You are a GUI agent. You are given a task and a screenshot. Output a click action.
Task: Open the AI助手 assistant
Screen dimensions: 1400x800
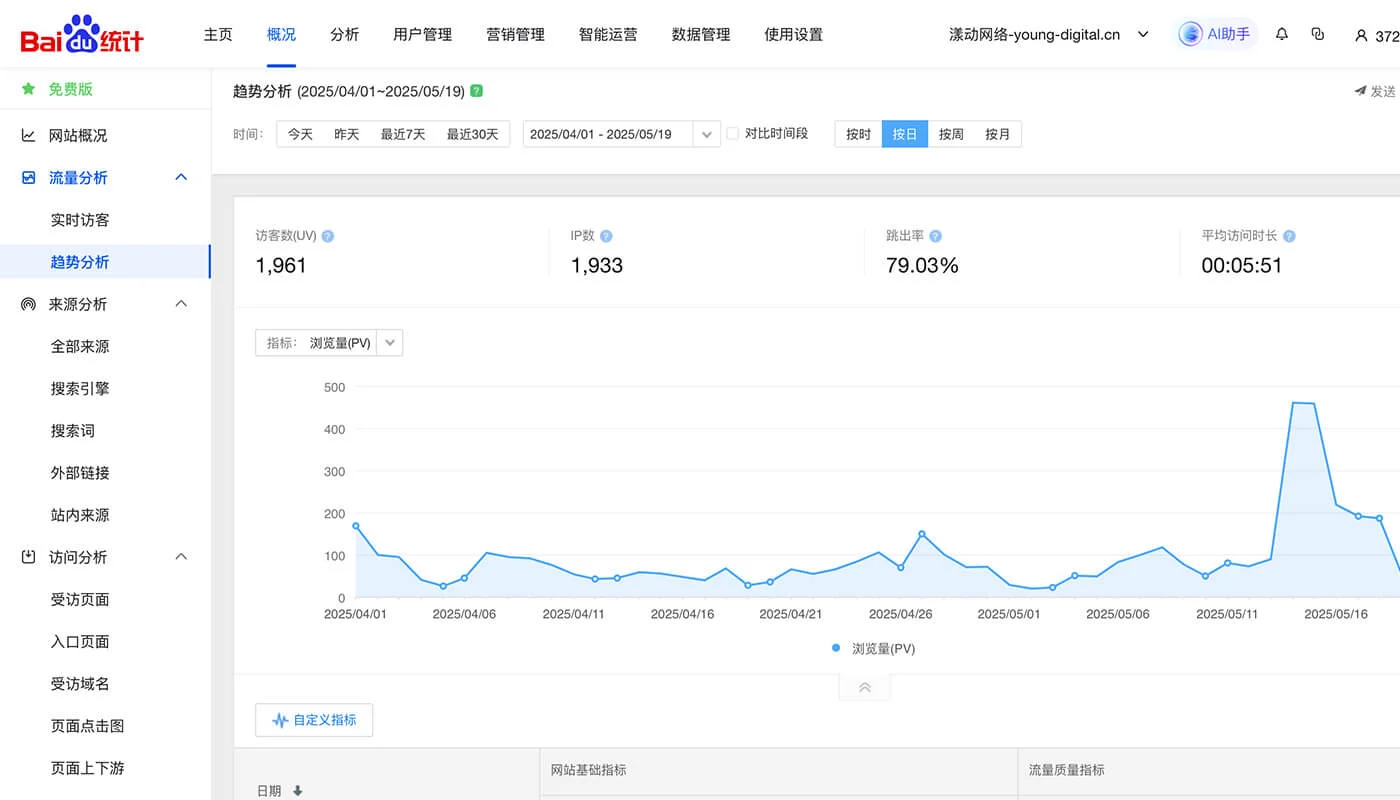(1215, 33)
